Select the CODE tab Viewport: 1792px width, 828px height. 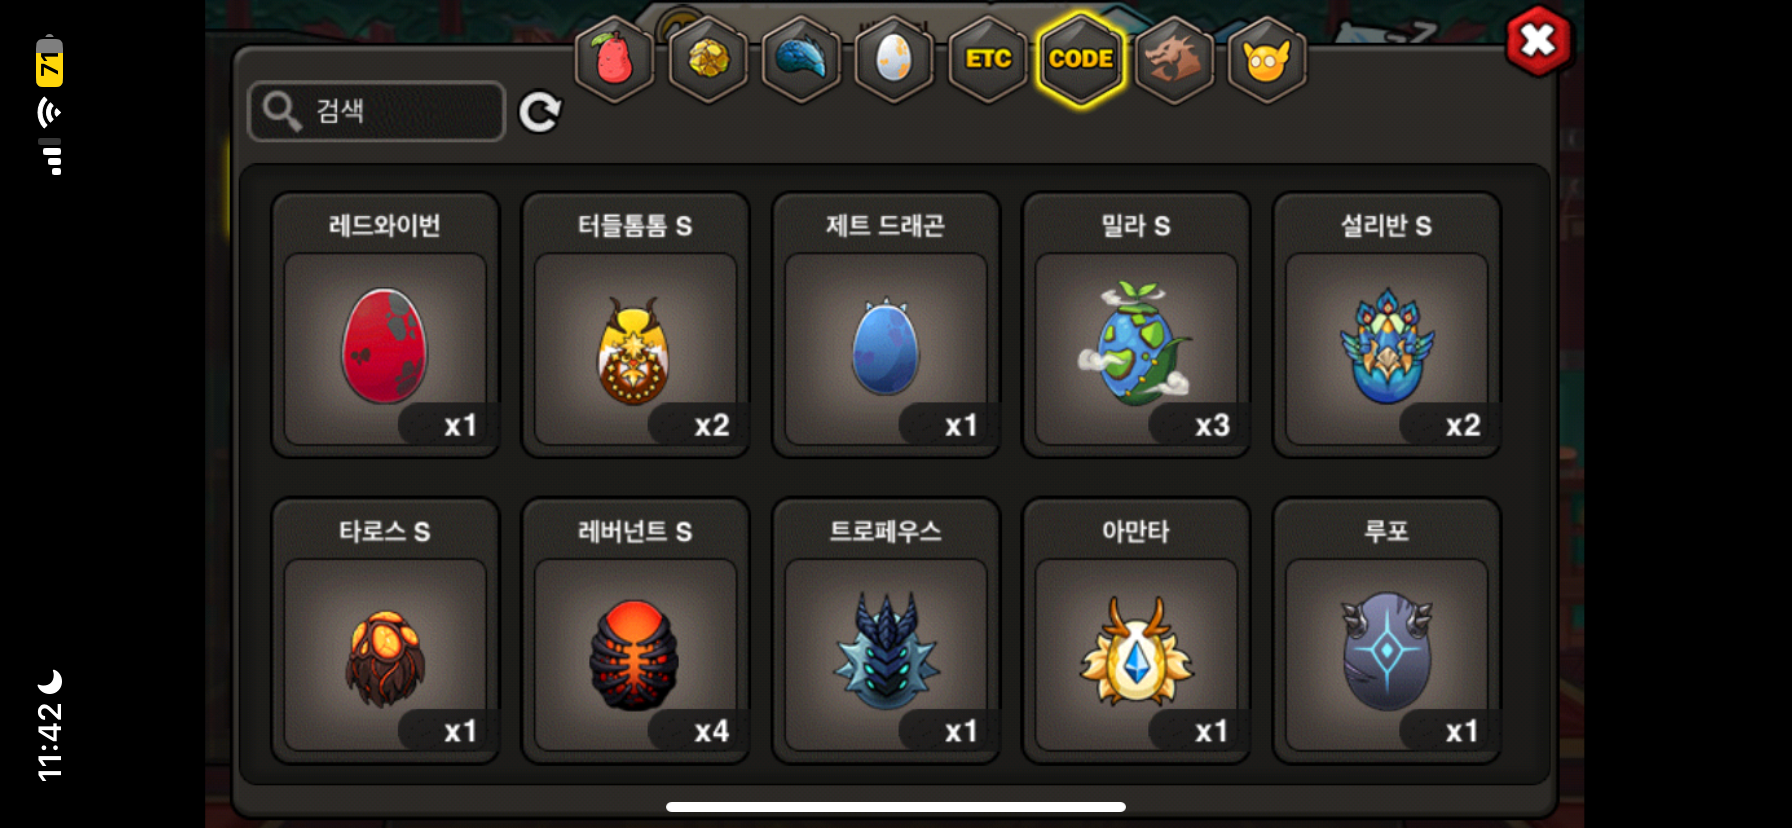[1081, 60]
